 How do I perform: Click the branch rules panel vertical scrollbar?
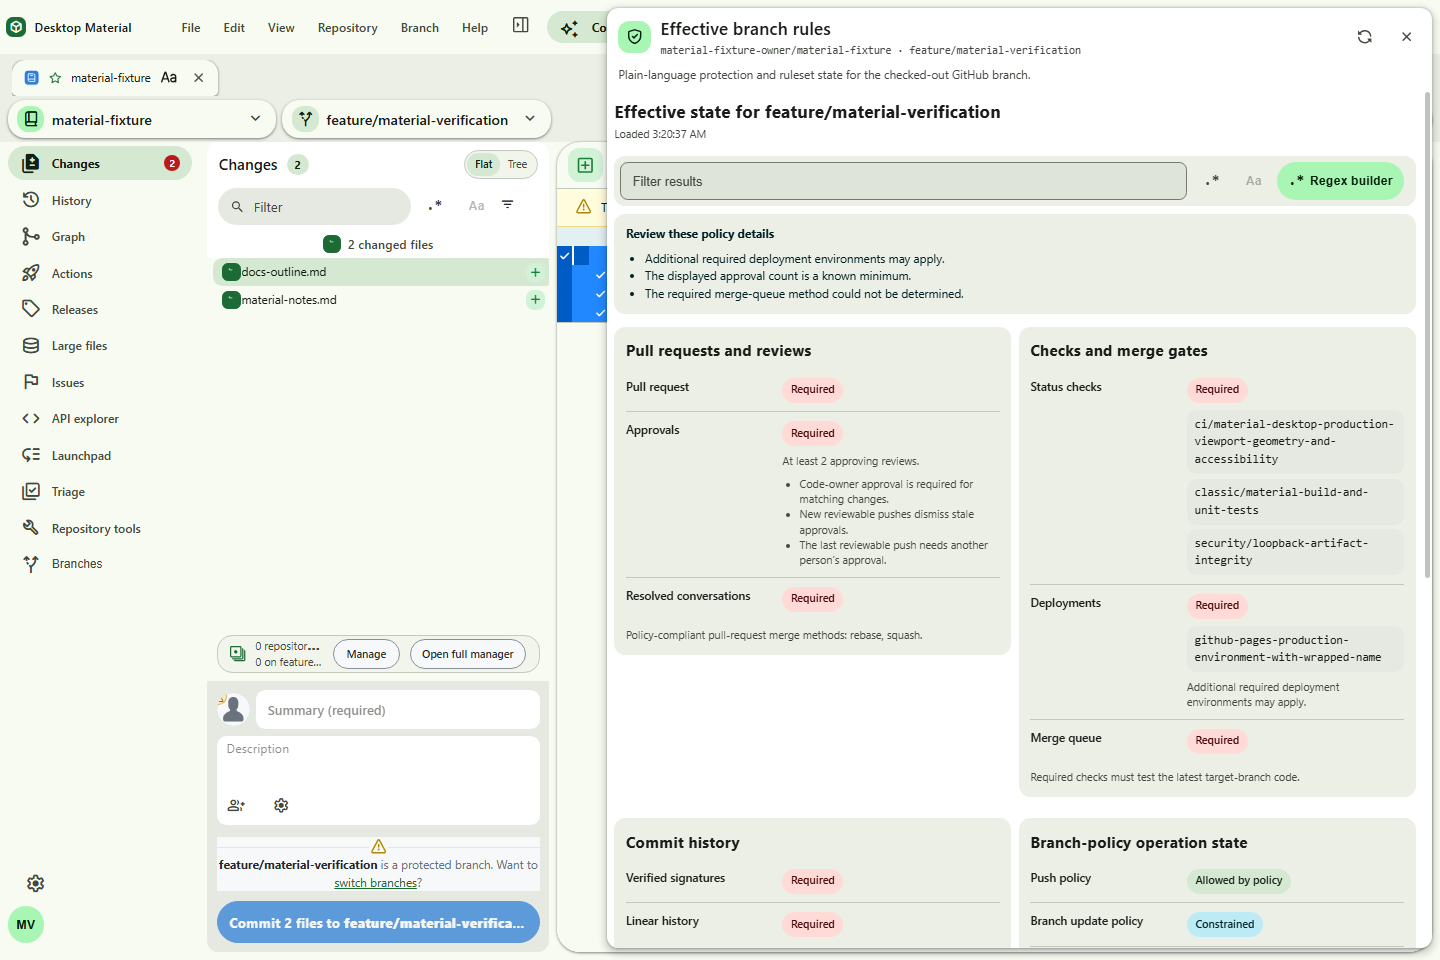[x=1427, y=336]
